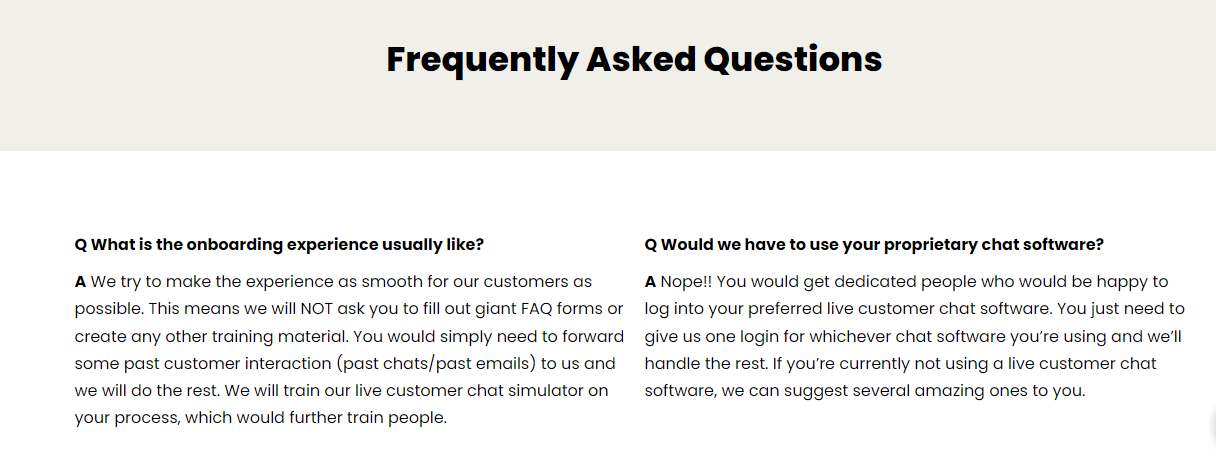Select the onboarding experience question
1216x466 pixels.
pyautogui.click(x=280, y=244)
